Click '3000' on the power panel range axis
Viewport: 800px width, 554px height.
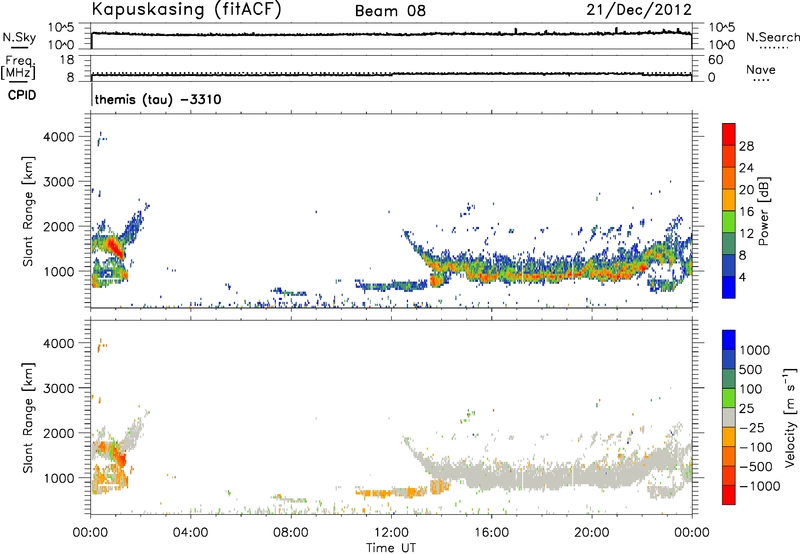click(x=58, y=182)
